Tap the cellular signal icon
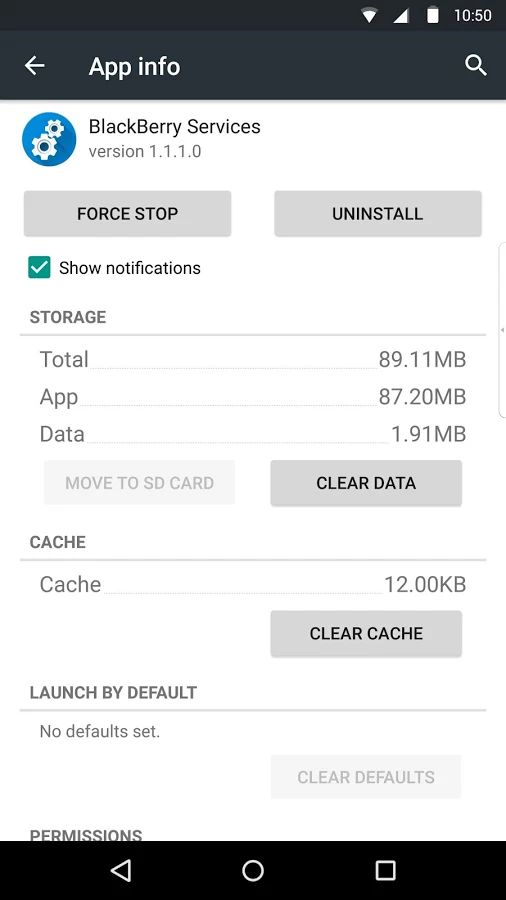This screenshot has height=900, width=506. pyautogui.click(x=401, y=16)
